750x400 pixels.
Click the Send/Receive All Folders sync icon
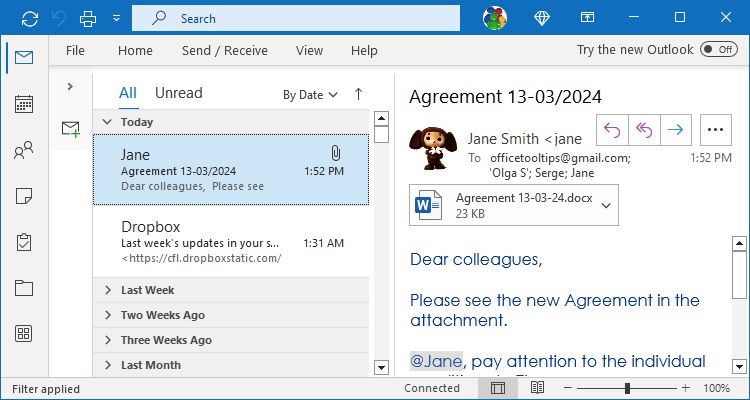point(30,19)
